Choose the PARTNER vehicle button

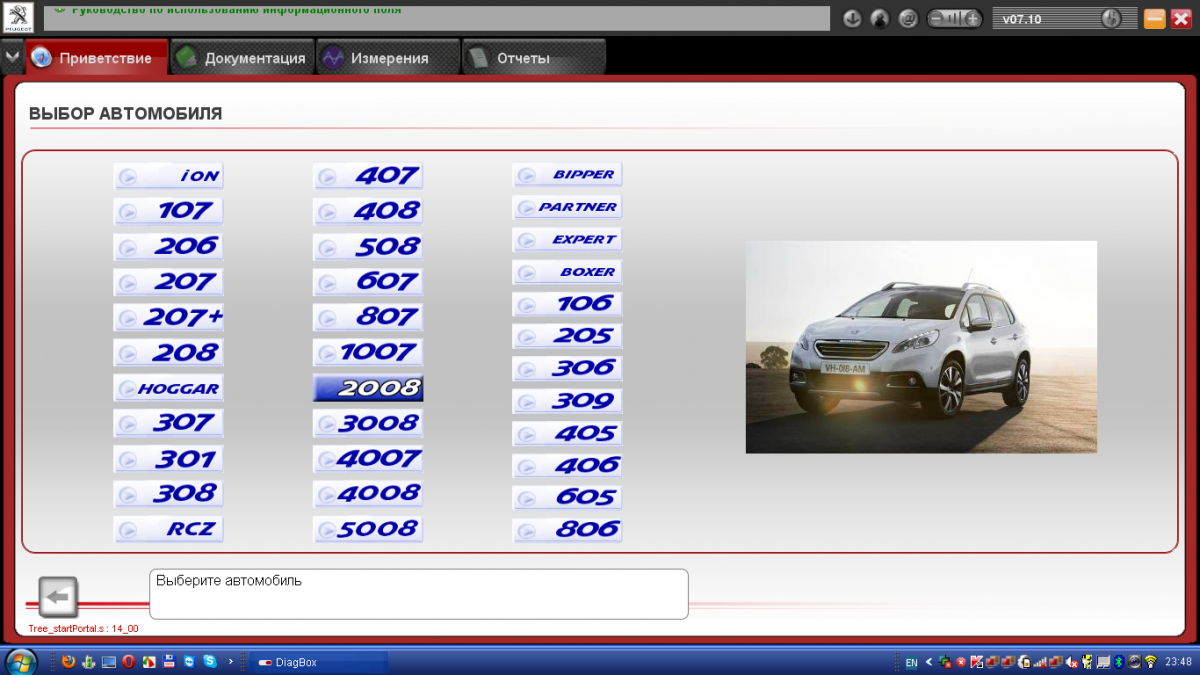(567, 207)
